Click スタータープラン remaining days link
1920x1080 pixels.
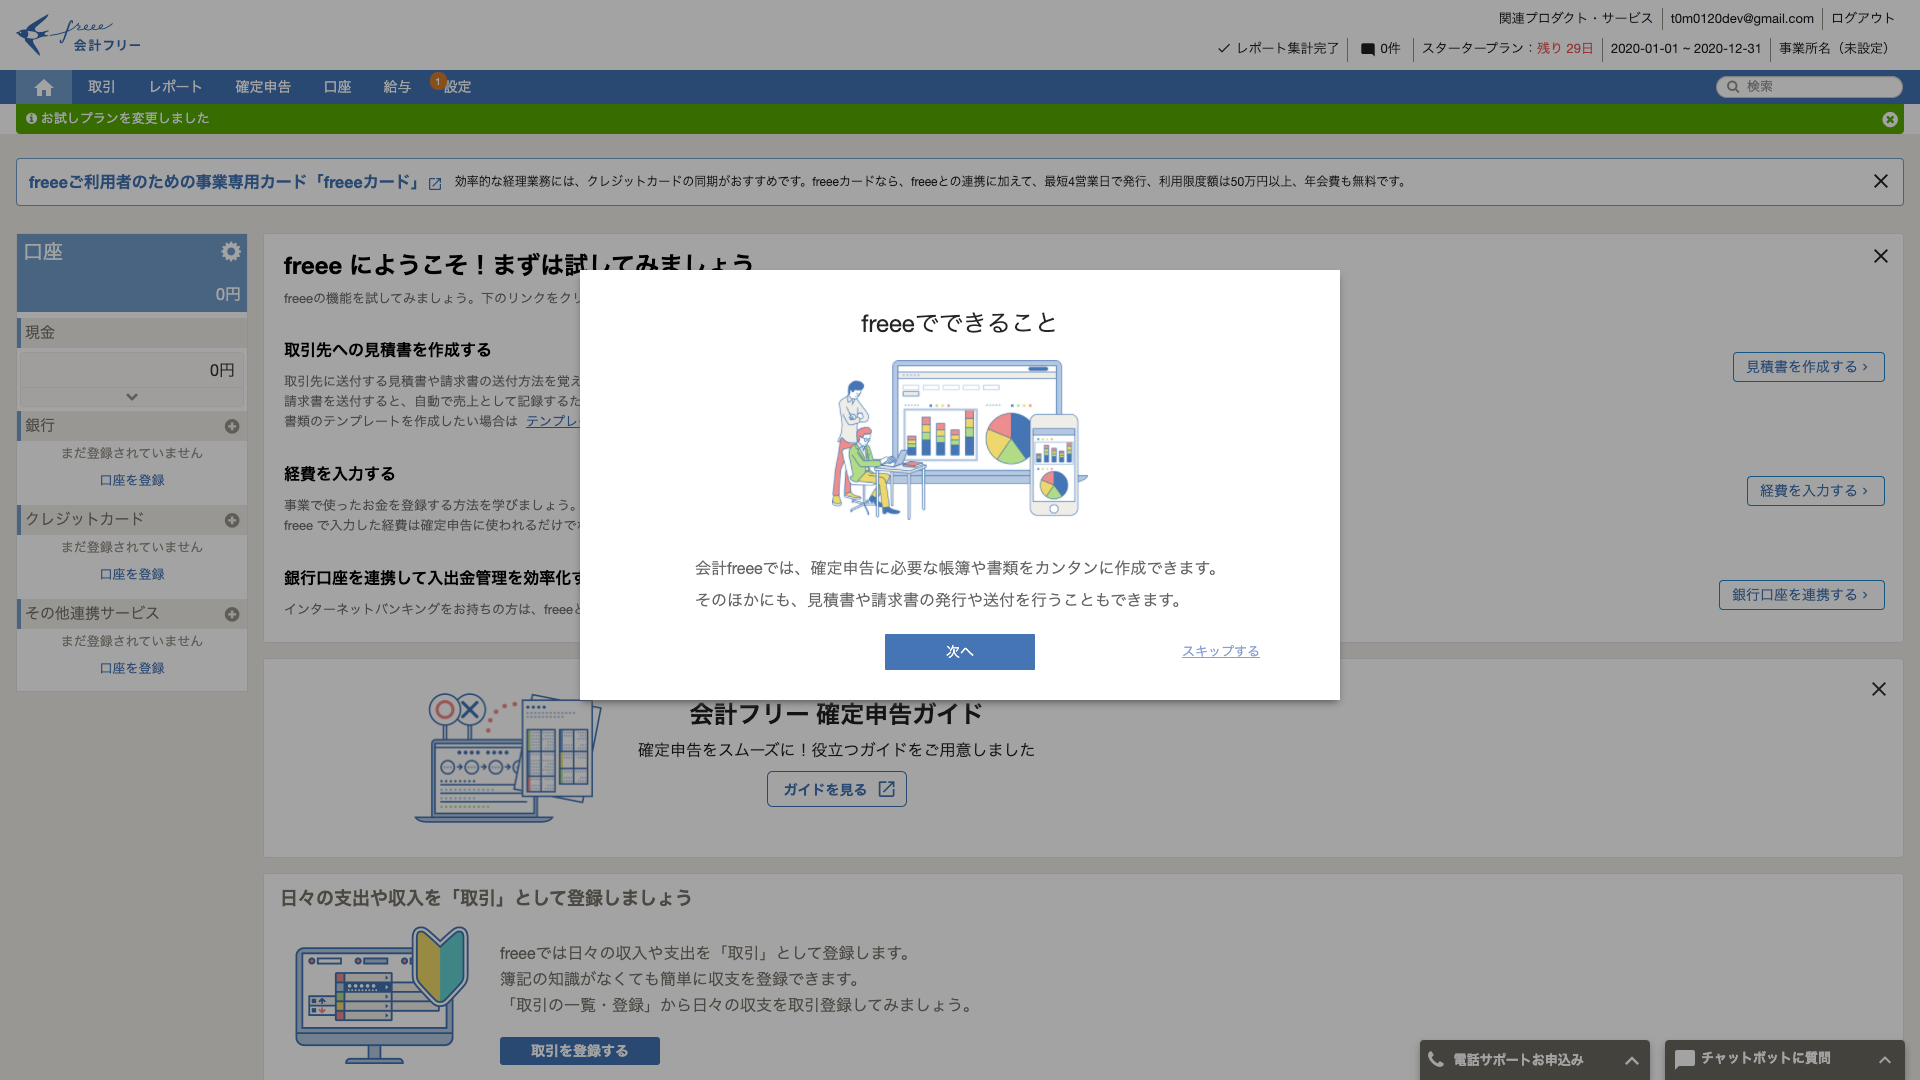tap(1507, 48)
